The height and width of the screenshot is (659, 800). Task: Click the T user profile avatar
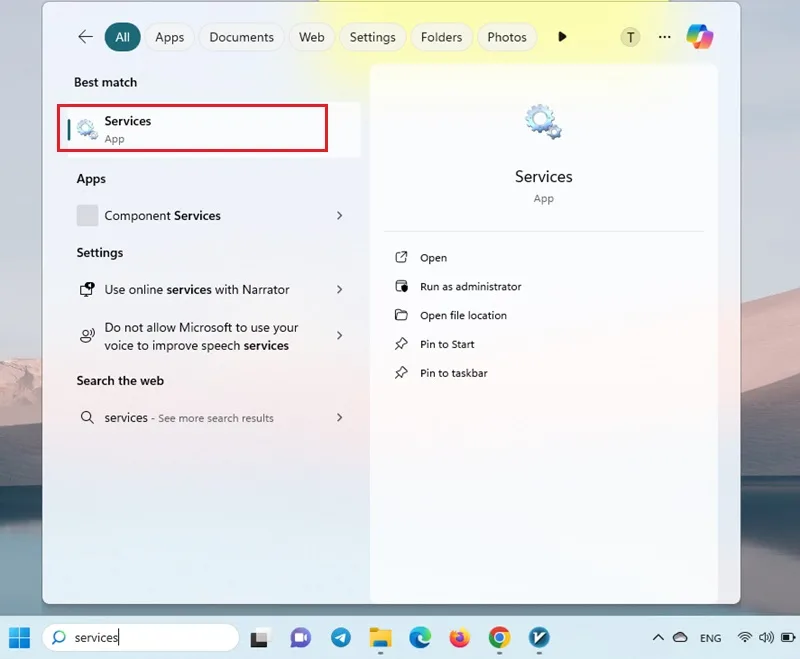point(630,37)
